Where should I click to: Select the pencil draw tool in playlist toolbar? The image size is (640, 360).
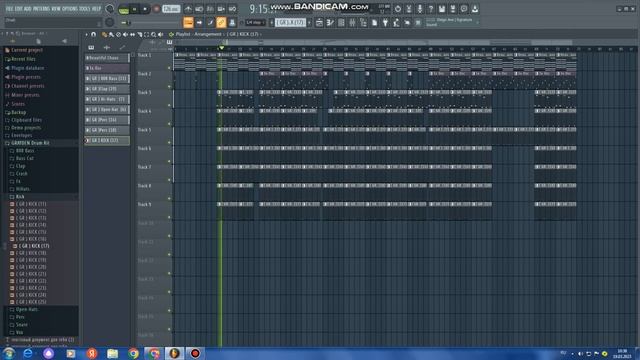click(x=104, y=35)
